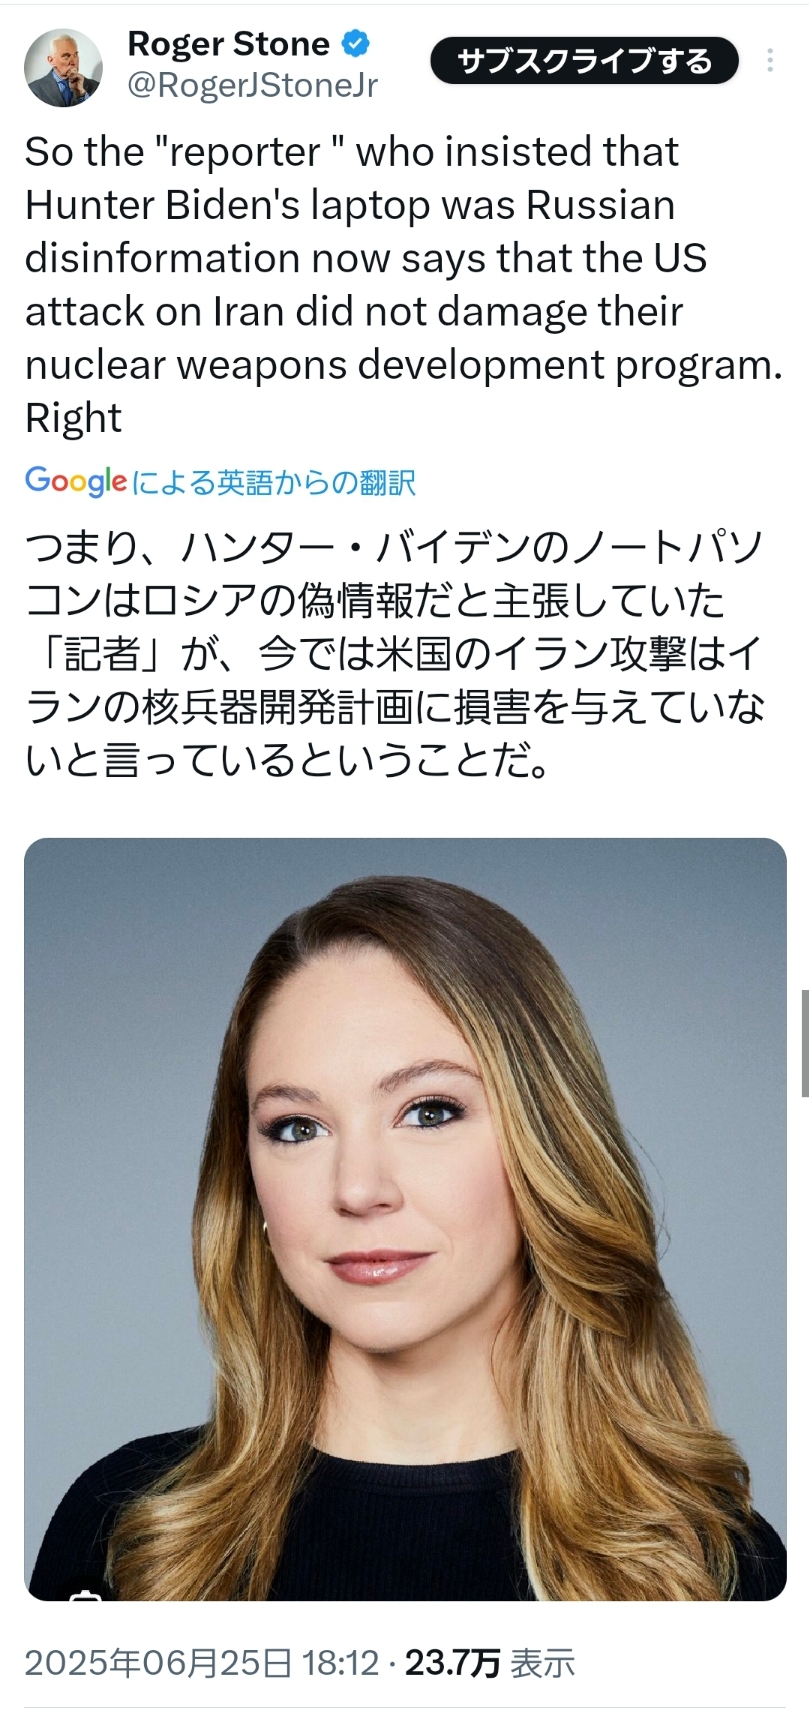Click the 2025年06月25日 18:12 timestamp
The width and height of the screenshot is (809, 1709).
(202, 1663)
